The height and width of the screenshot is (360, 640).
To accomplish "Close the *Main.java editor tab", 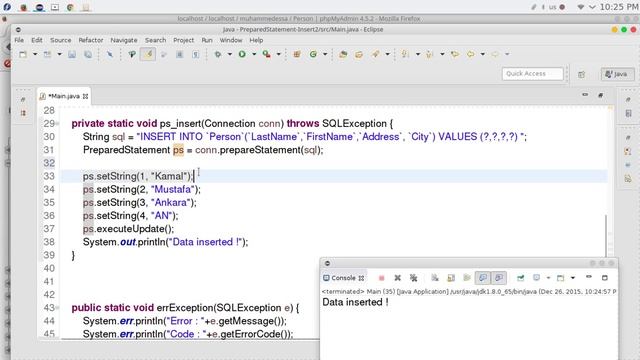I will (x=85, y=96).
